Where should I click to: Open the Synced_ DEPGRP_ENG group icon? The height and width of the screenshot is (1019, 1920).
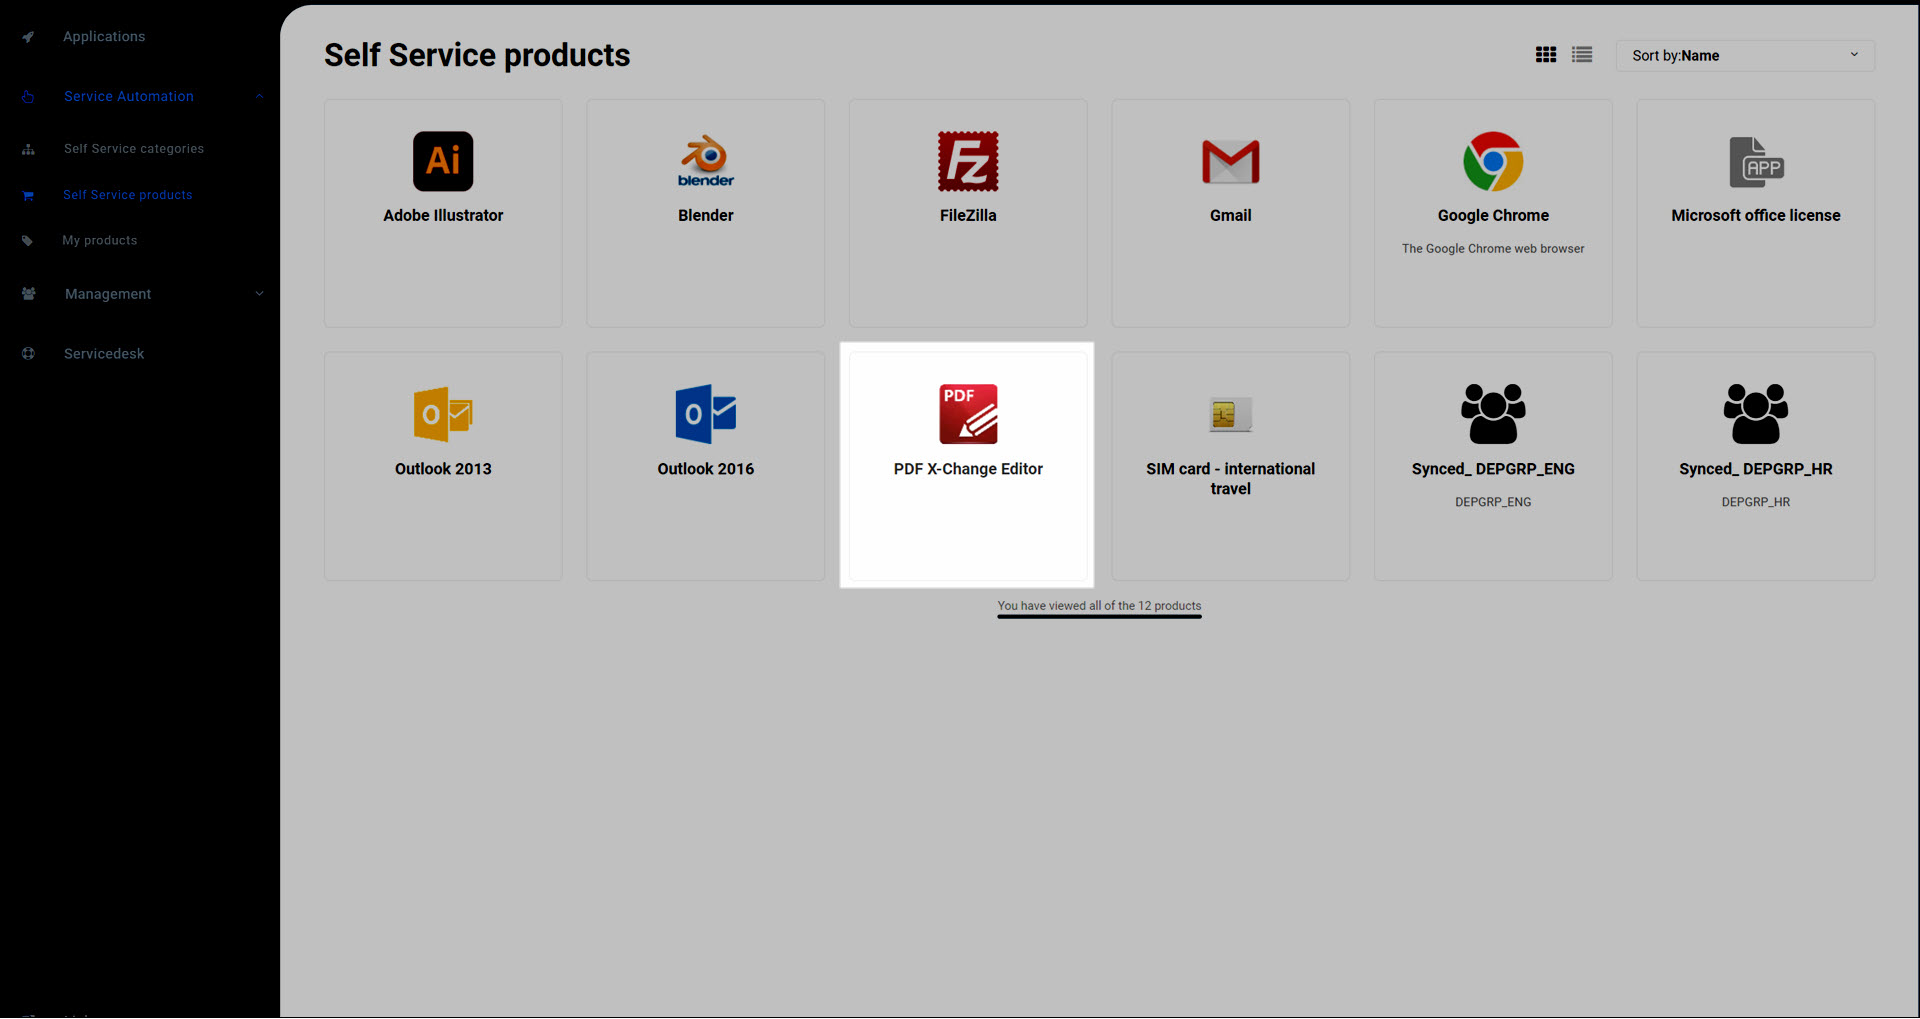1493,414
